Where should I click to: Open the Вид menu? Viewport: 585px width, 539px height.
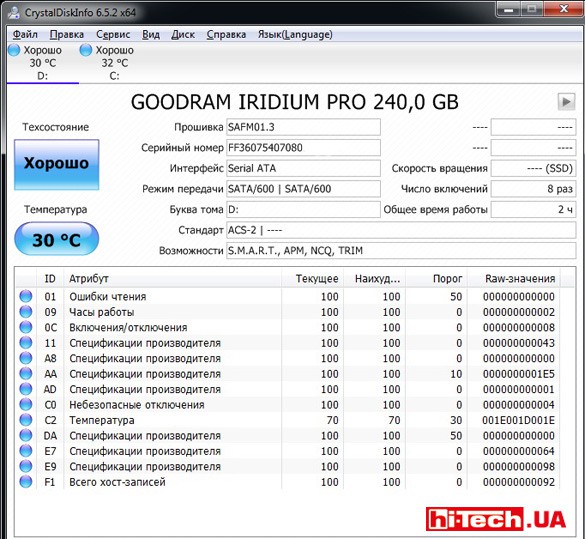coord(151,35)
